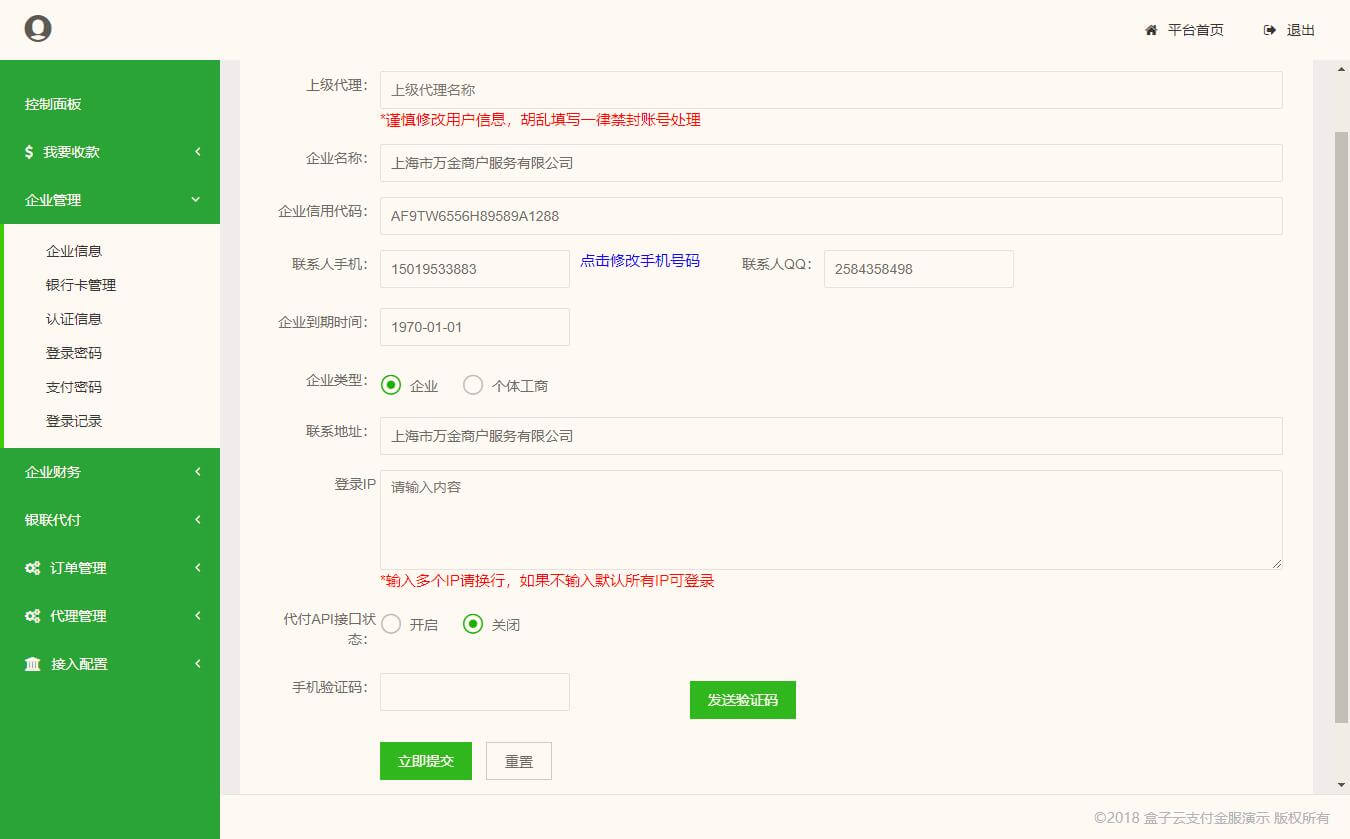Click the home icon beside 平台首页
The image size is (1350, 839).
tap(1151, 30)
